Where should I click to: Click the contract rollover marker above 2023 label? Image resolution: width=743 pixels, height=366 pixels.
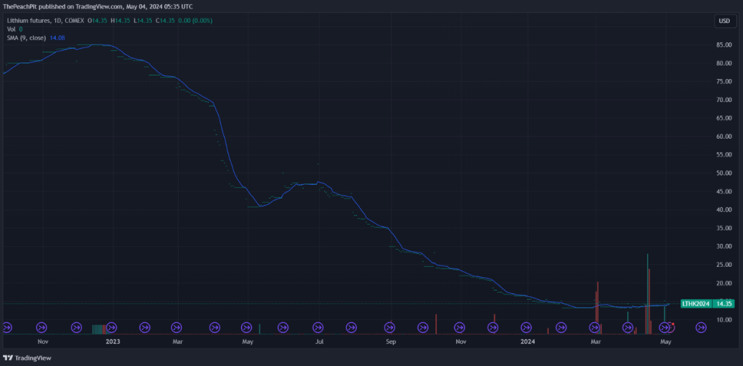click(x=111, y=327)
